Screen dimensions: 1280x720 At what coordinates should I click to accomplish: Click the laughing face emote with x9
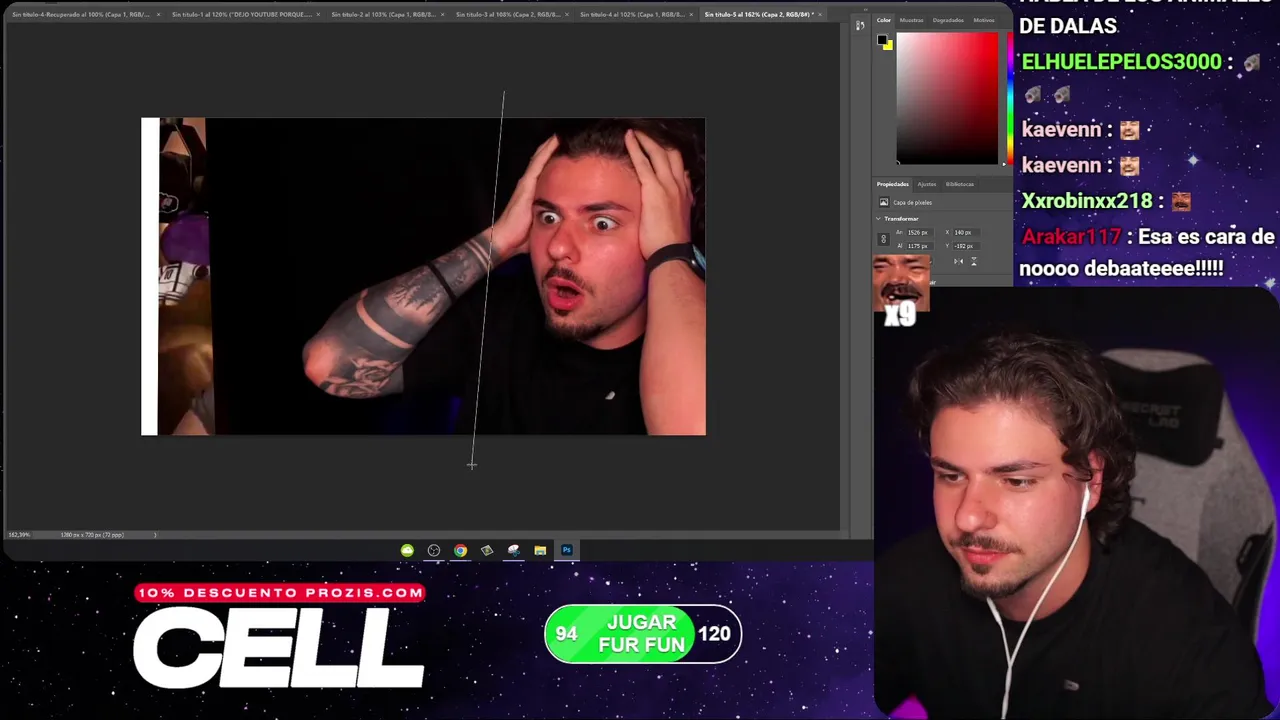(x=901, y=290)
